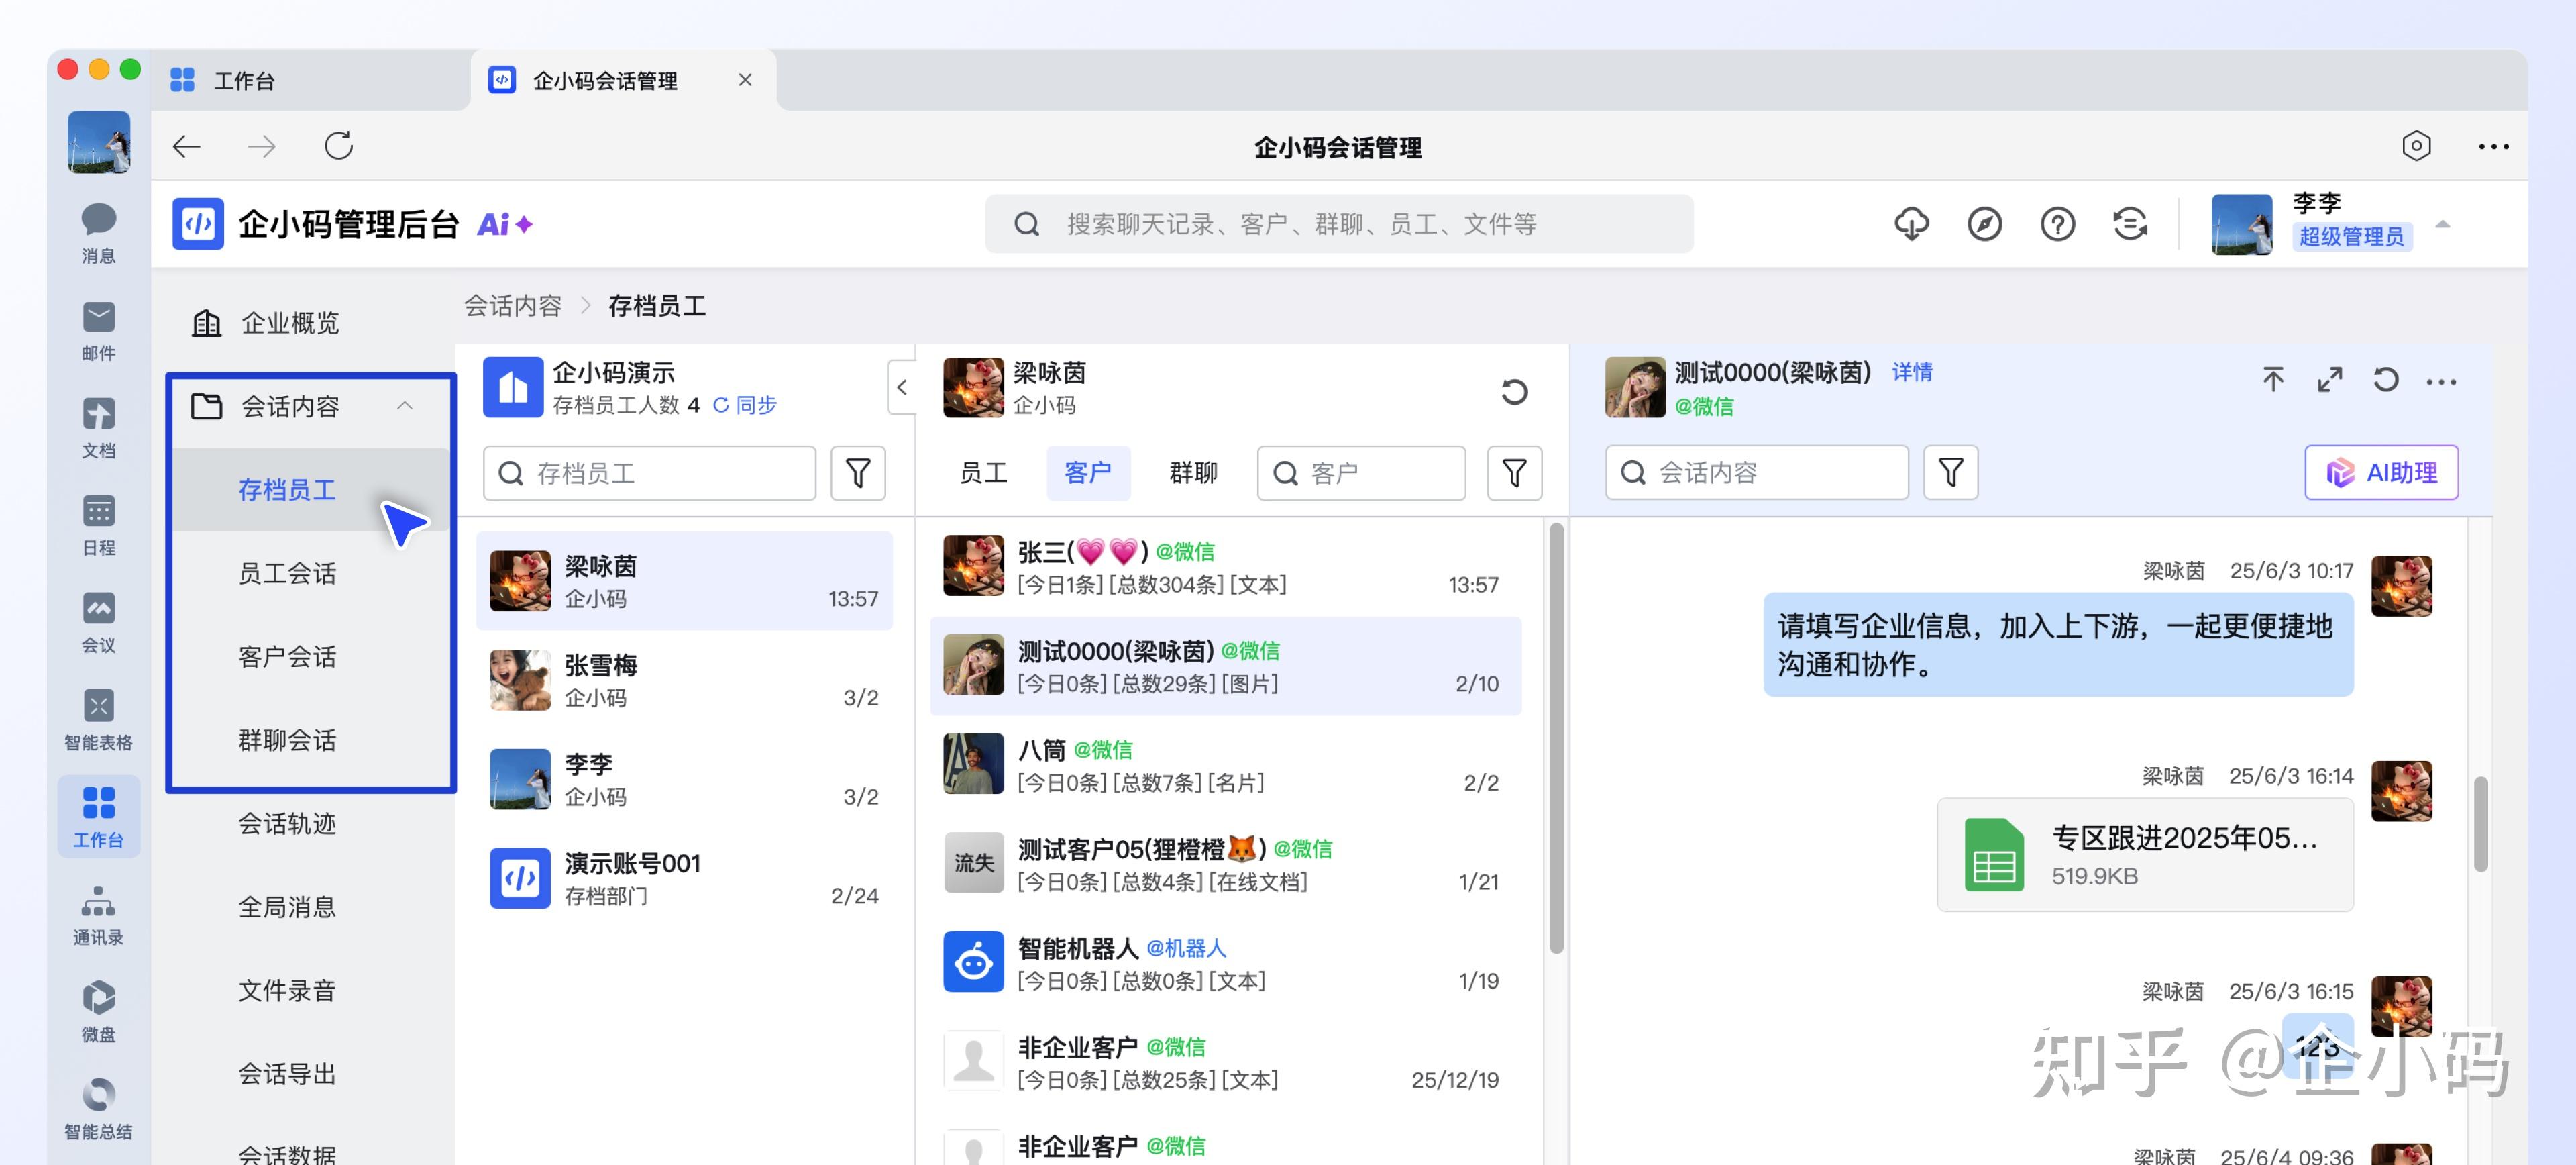The image size is (2576, 1165).
Task: Collapse the 会话内容 menu section
Action: [405, 406]
